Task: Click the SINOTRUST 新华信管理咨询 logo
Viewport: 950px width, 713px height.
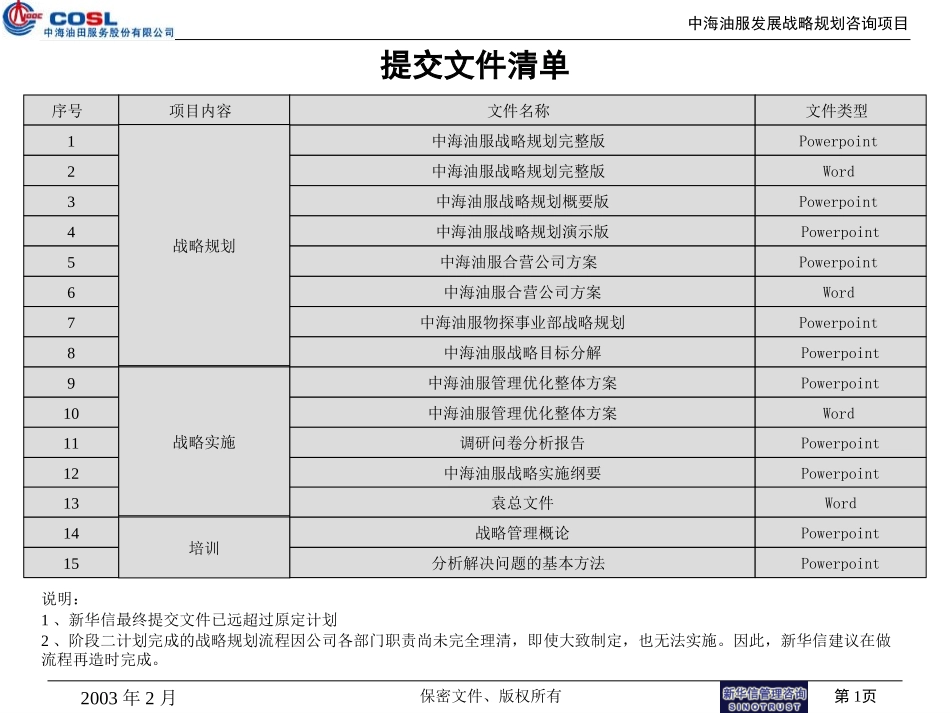Action: 763,698
